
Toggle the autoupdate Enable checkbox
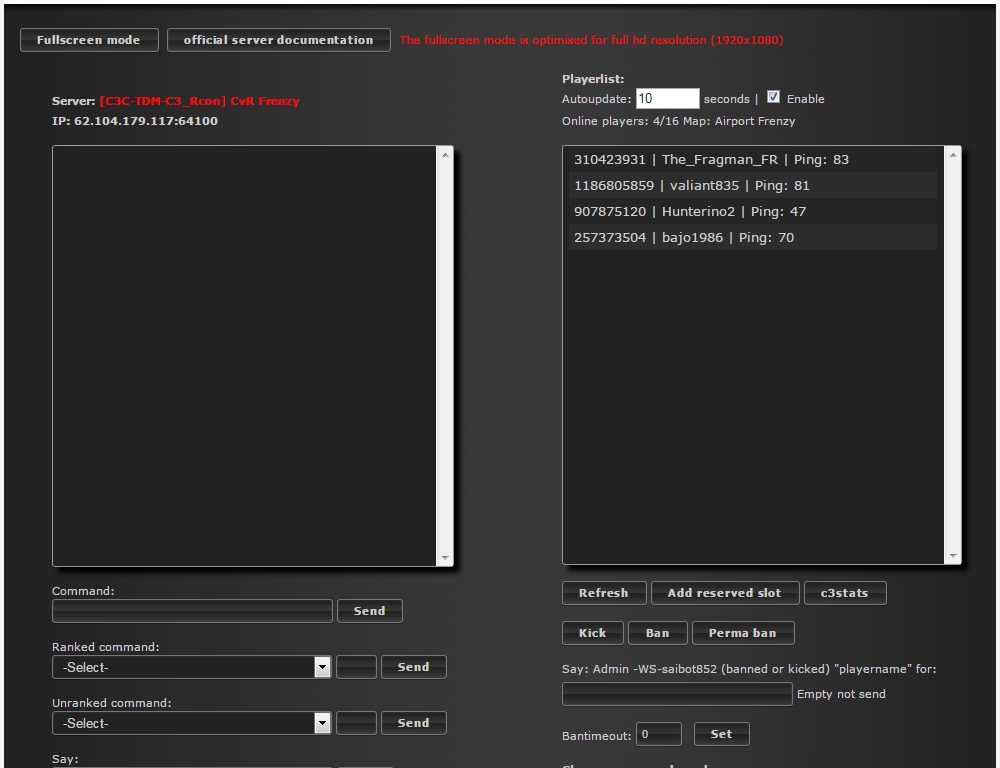pyautogui.click(x=773, y=98)
